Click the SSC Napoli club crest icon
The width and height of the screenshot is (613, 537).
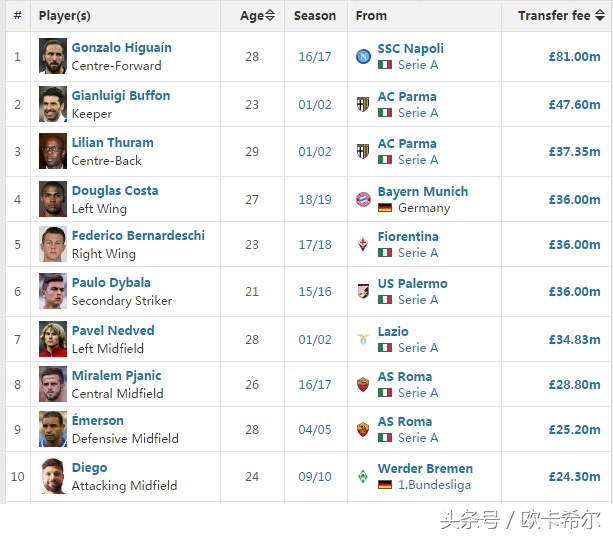[x=363, y=56]
